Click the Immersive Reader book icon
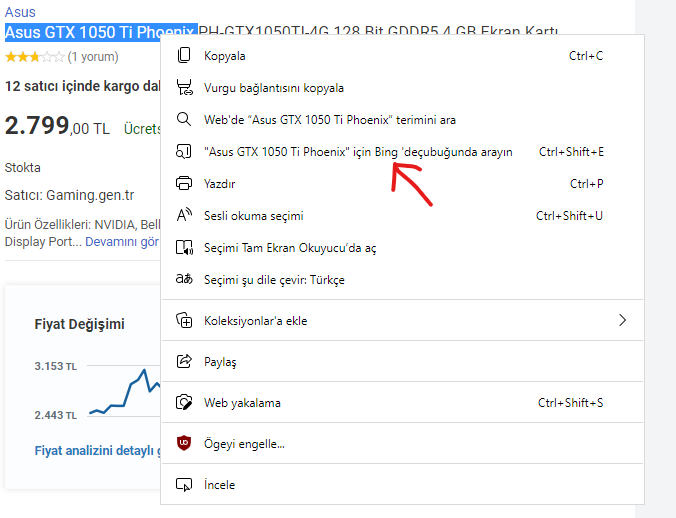This screenshot has width=676, height=518. [184, 247]
